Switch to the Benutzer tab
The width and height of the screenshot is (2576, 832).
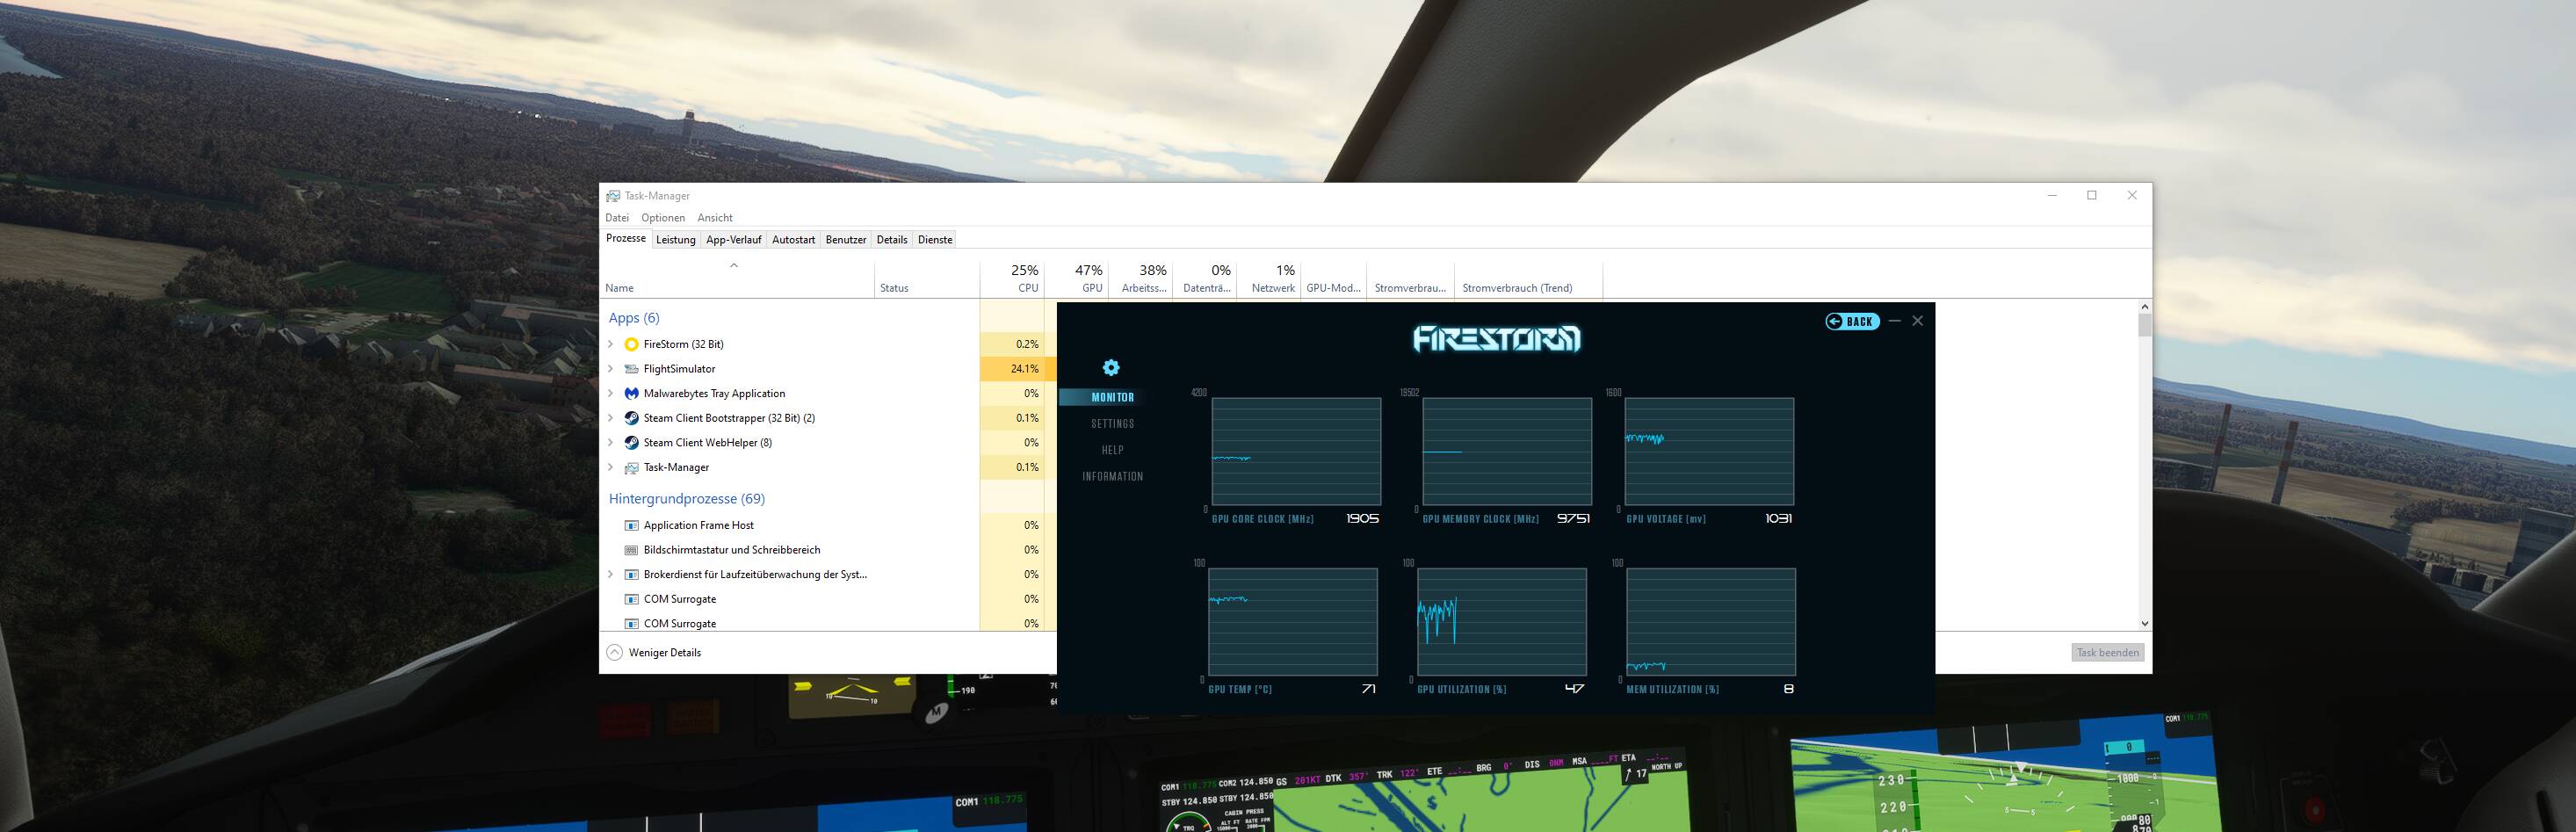845,240
